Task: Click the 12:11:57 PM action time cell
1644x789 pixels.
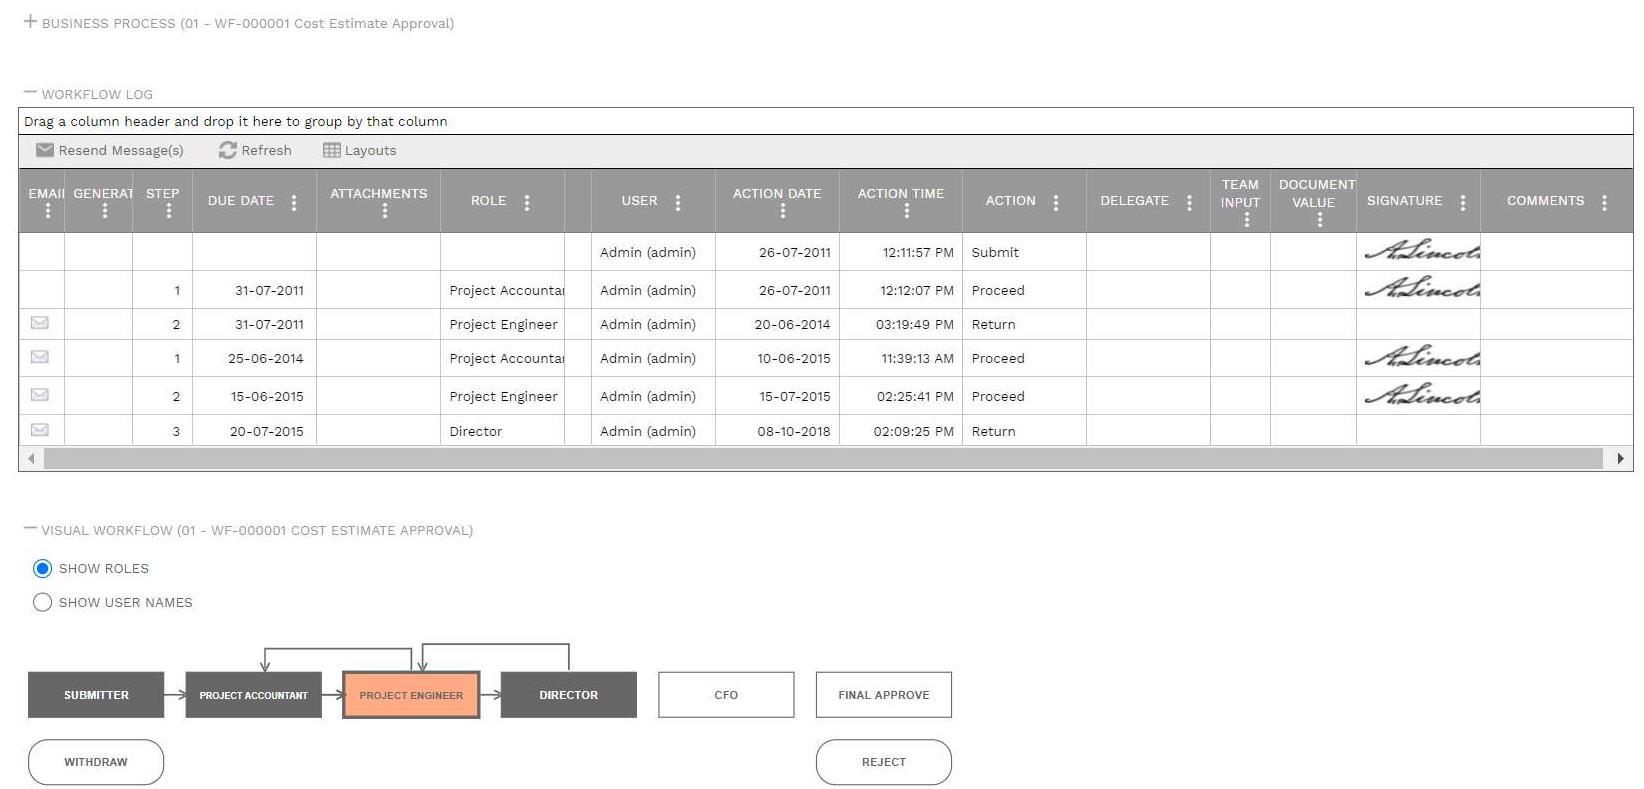Action: pyautogui.click(x=901, y=252)
